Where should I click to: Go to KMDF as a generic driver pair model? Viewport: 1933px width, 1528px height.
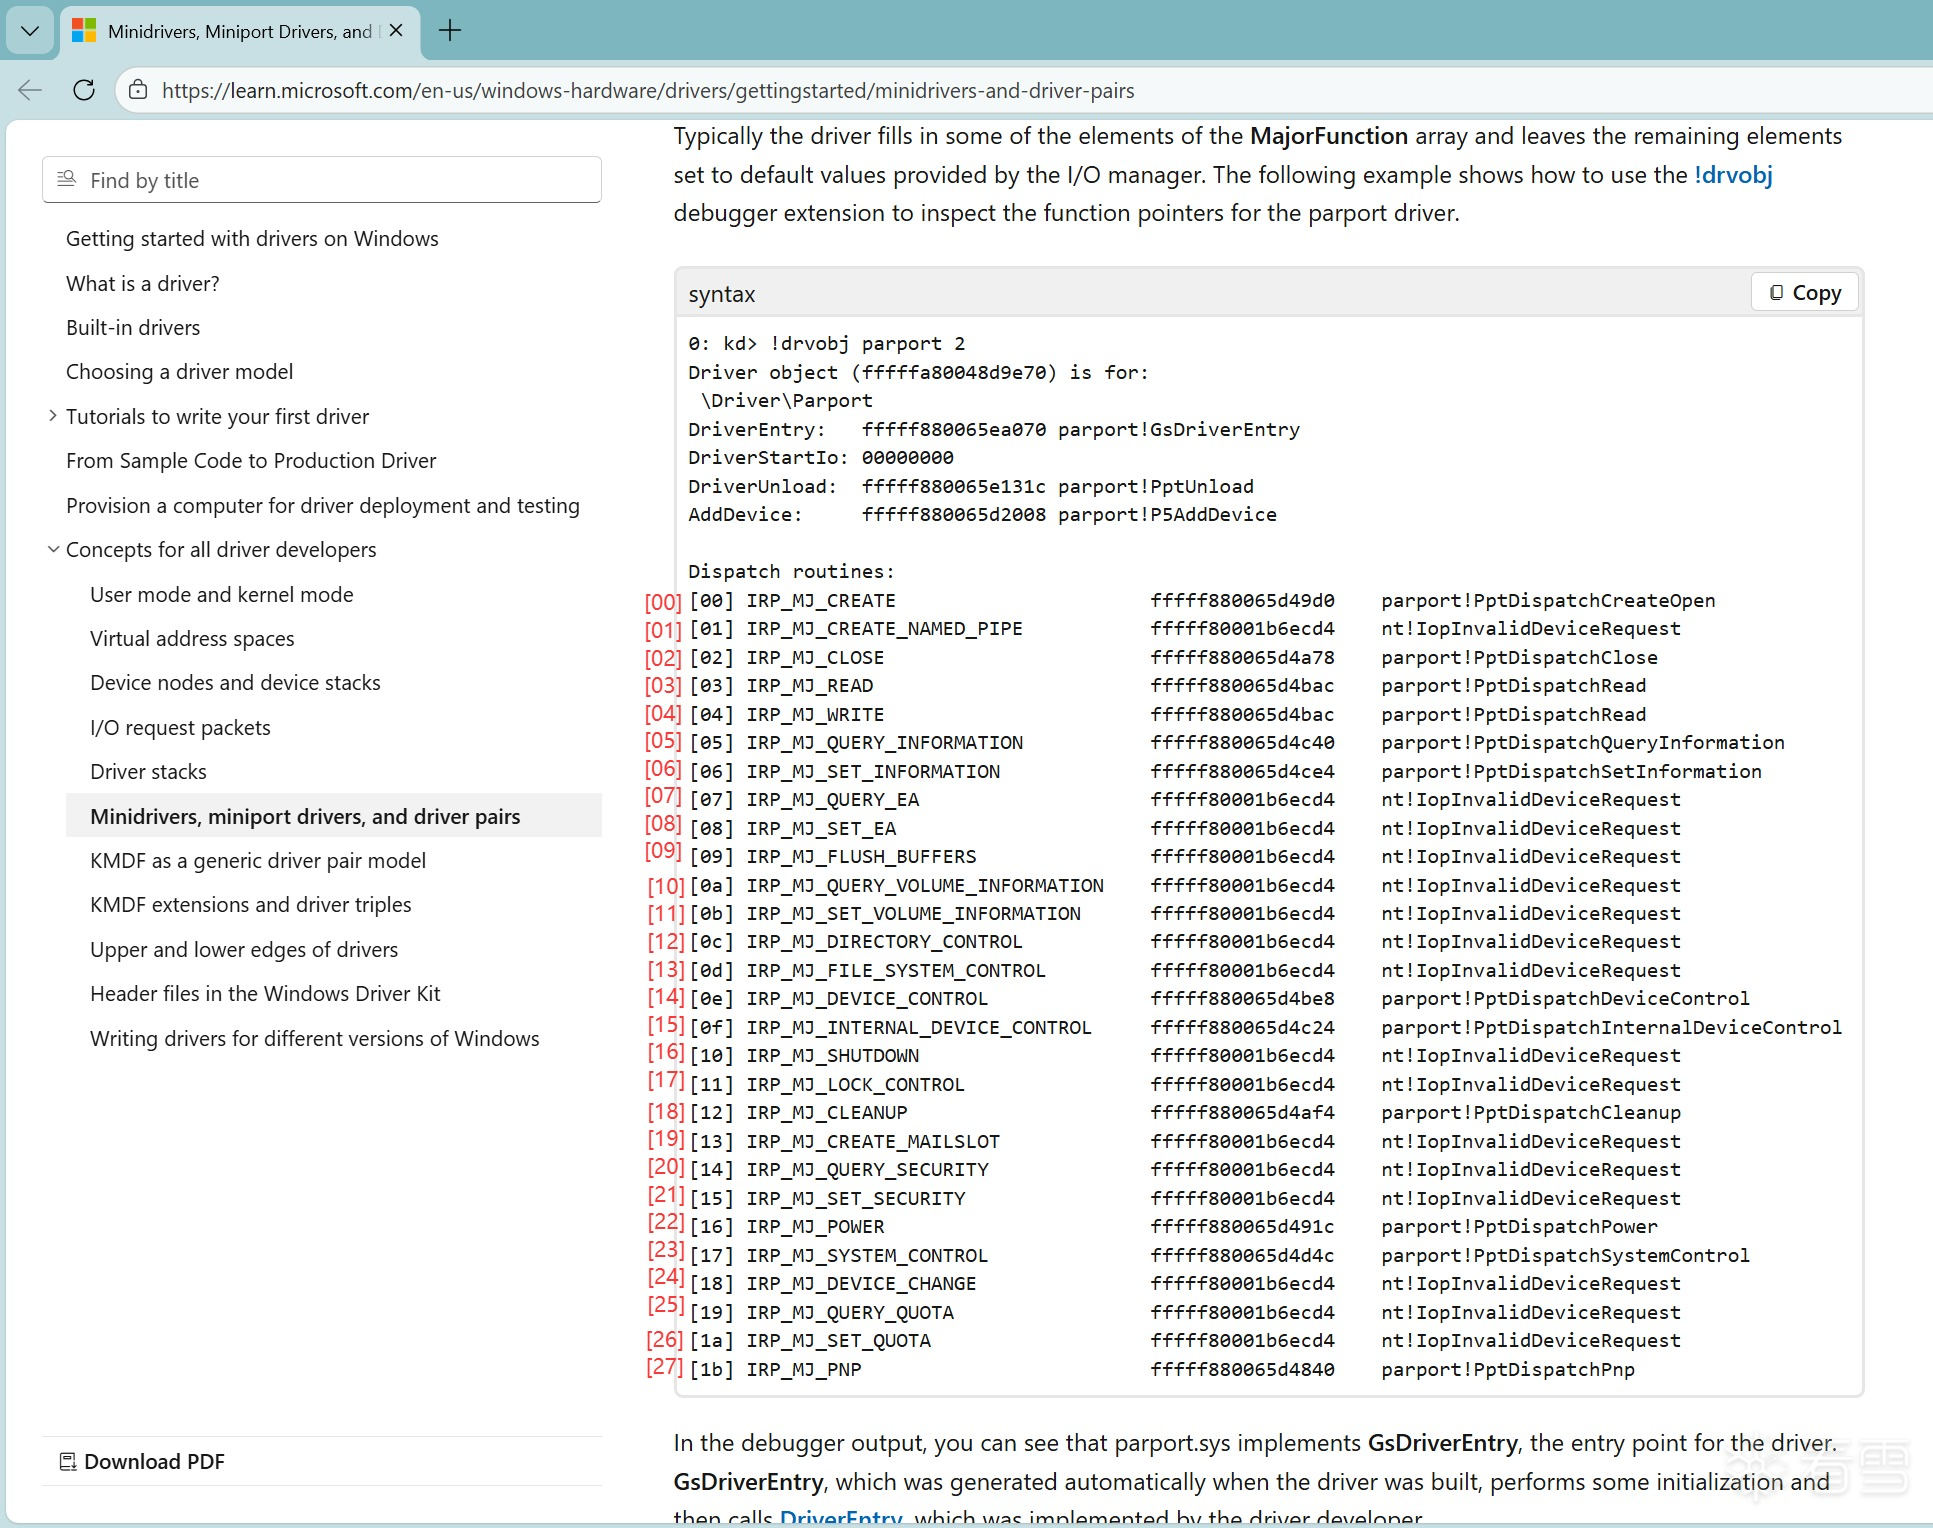[257, 861]
